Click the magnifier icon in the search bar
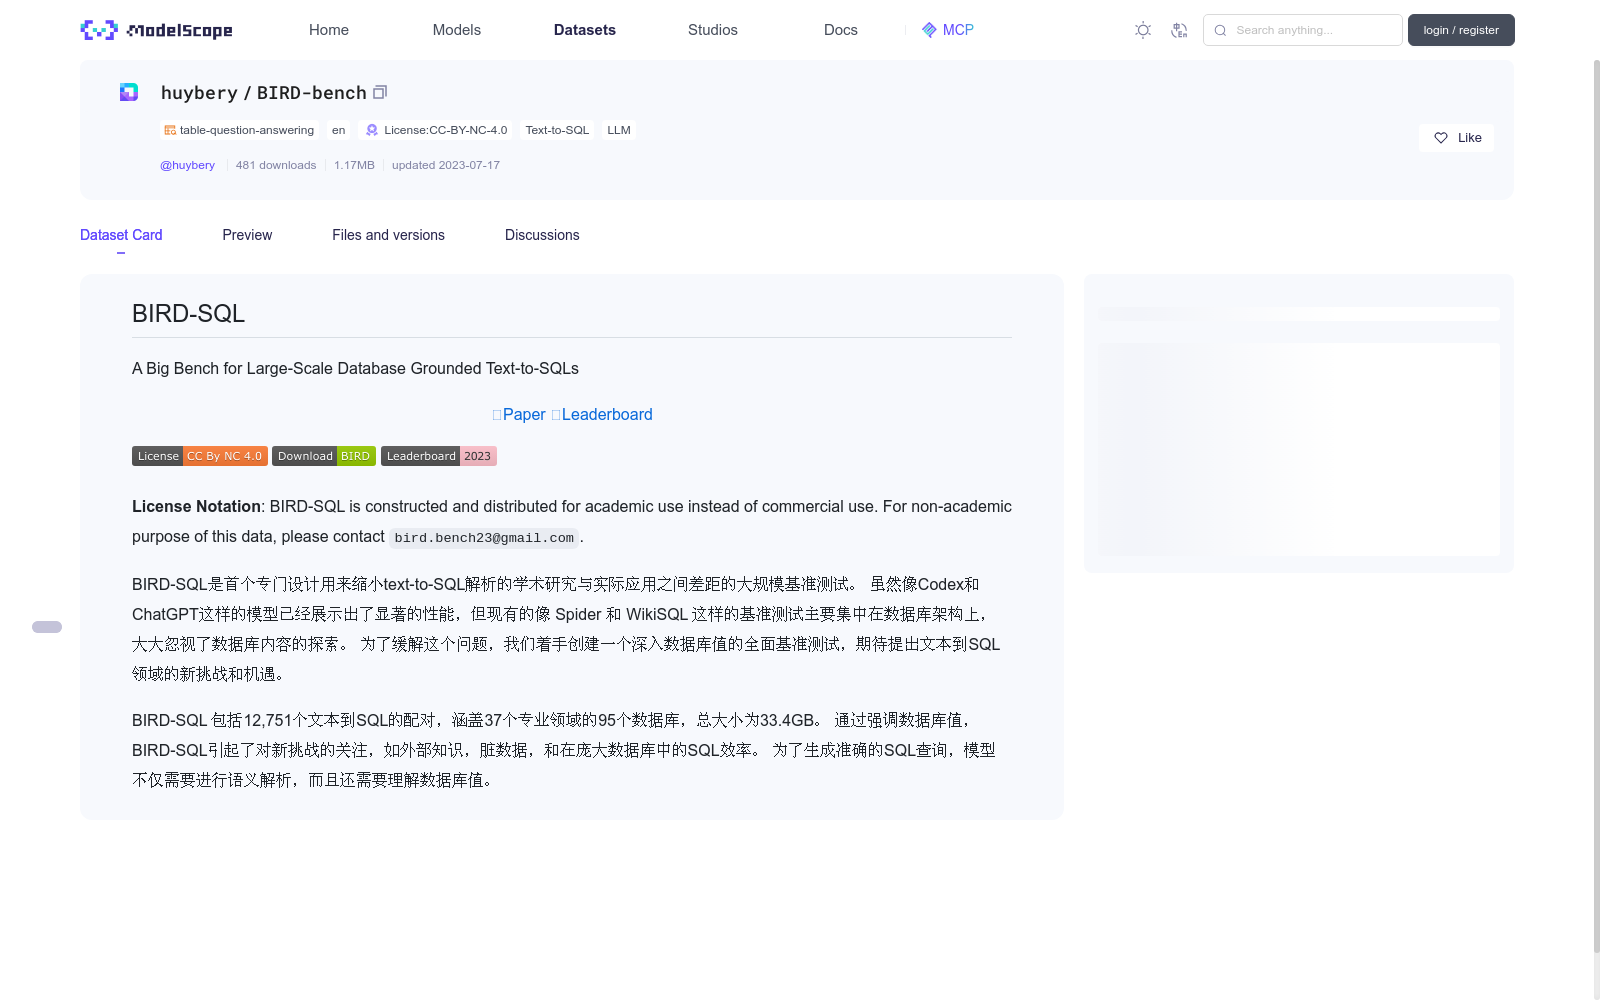Image resolution: width=1600 pixels, height=1000 pixels. 1220,30
